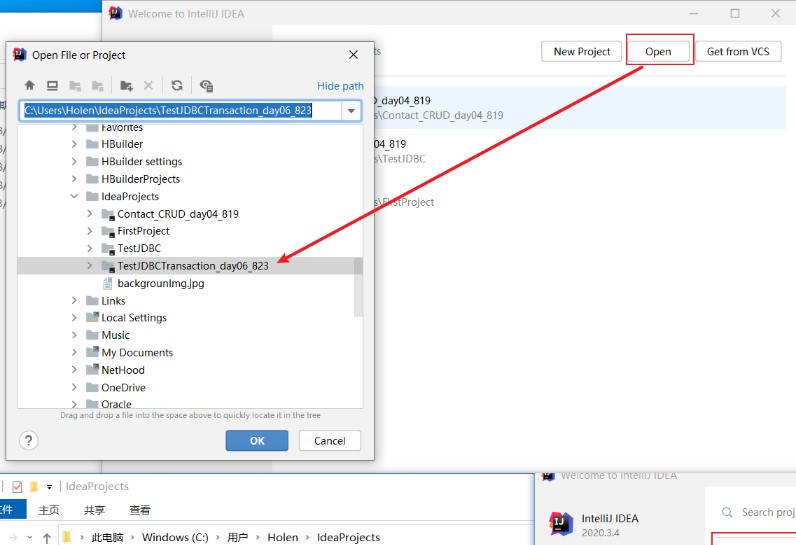
Task: Expand the HBuilderProjects folder
Action: pyautogui.click(x=74, y=179)
